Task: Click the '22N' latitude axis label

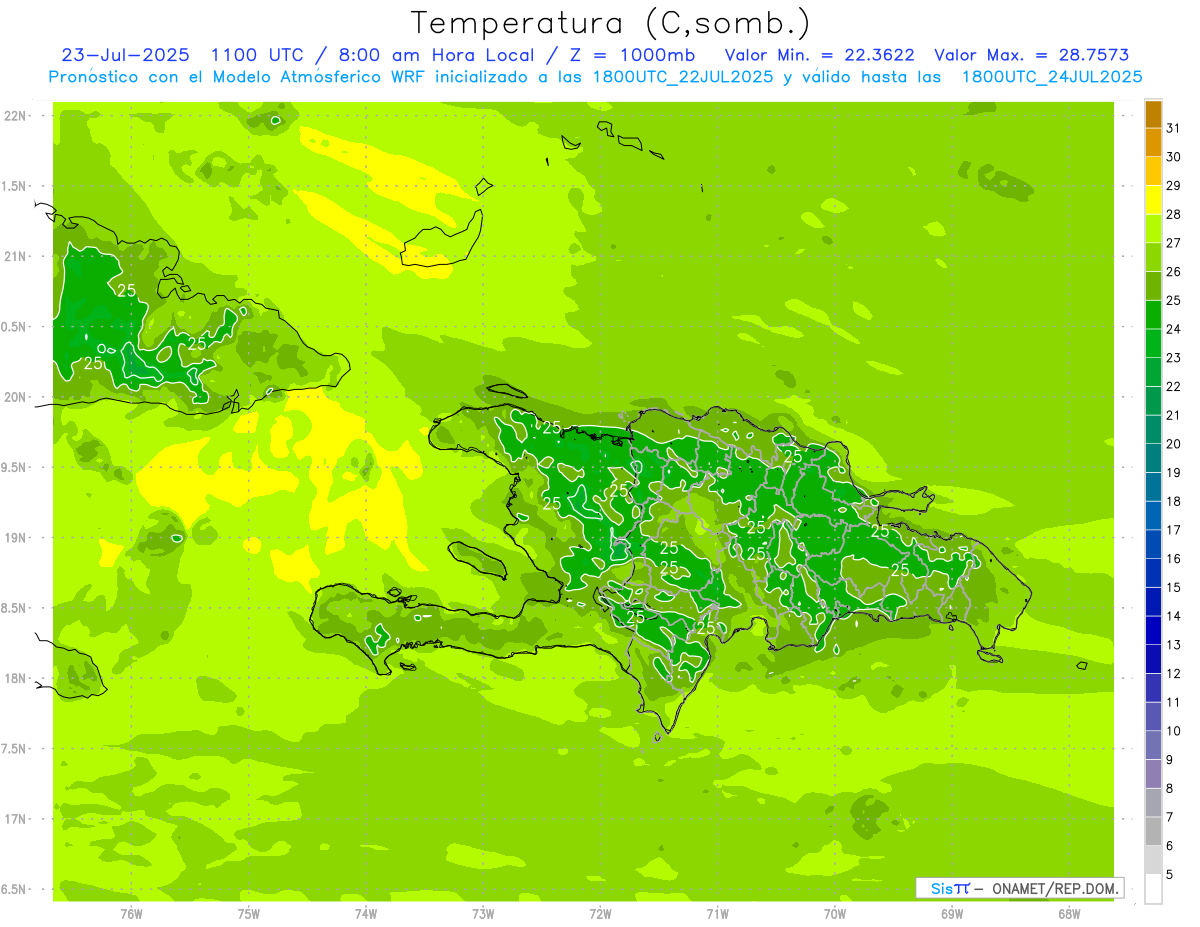Action: pos(15,116)
